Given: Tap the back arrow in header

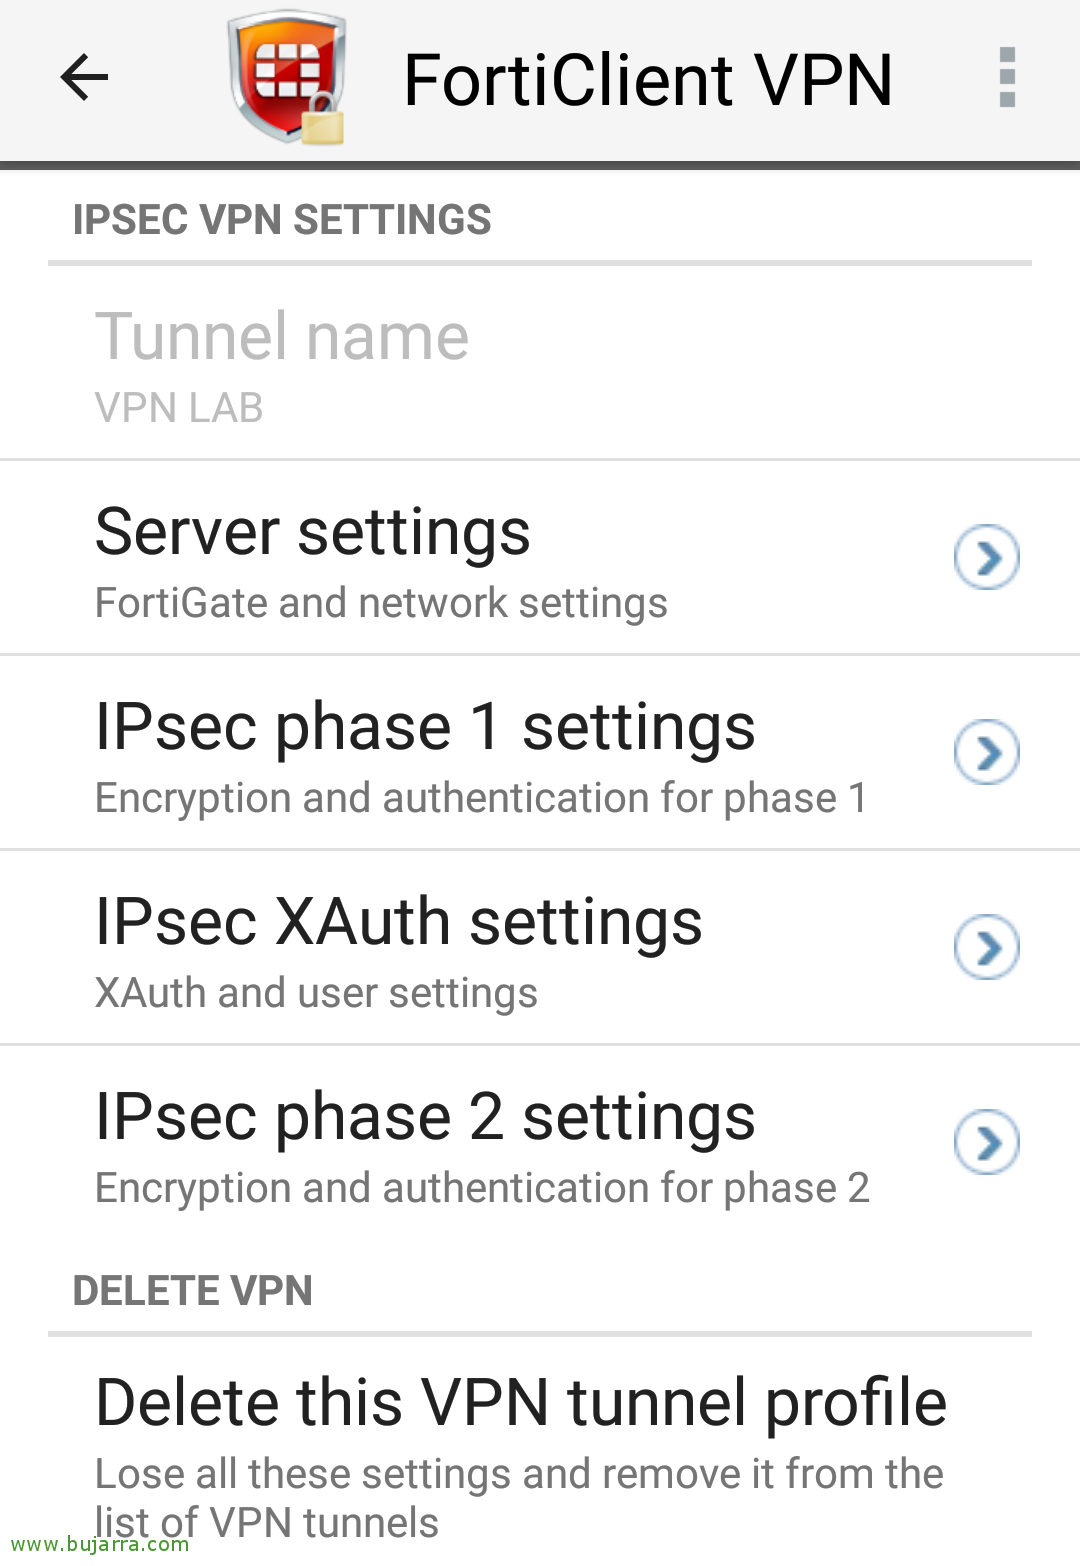Looking at the screenshot, I should coord(84,78).
